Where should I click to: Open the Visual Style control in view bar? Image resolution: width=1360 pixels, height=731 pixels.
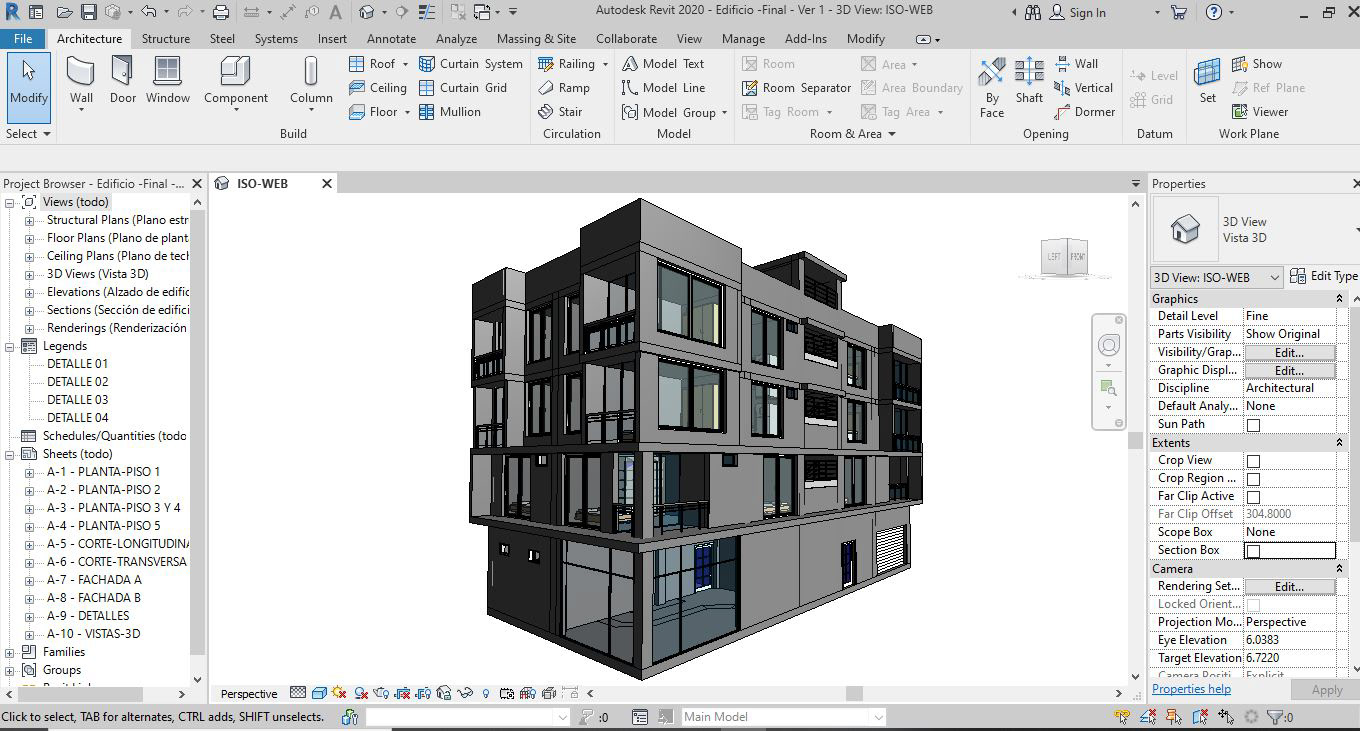point(319,693)
